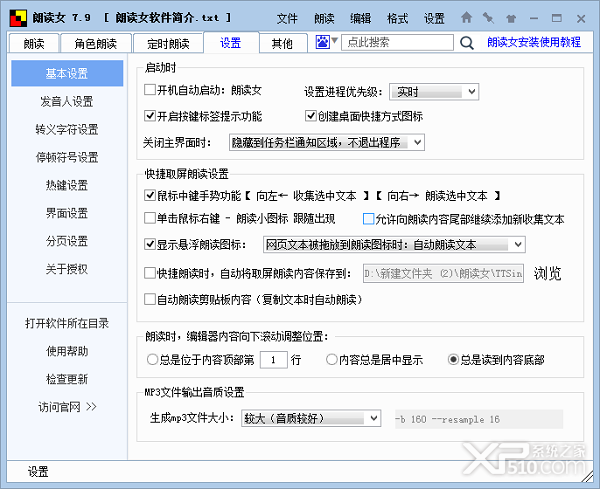Open 文件 menu
The image size is (600, 489).
(287, 18)
